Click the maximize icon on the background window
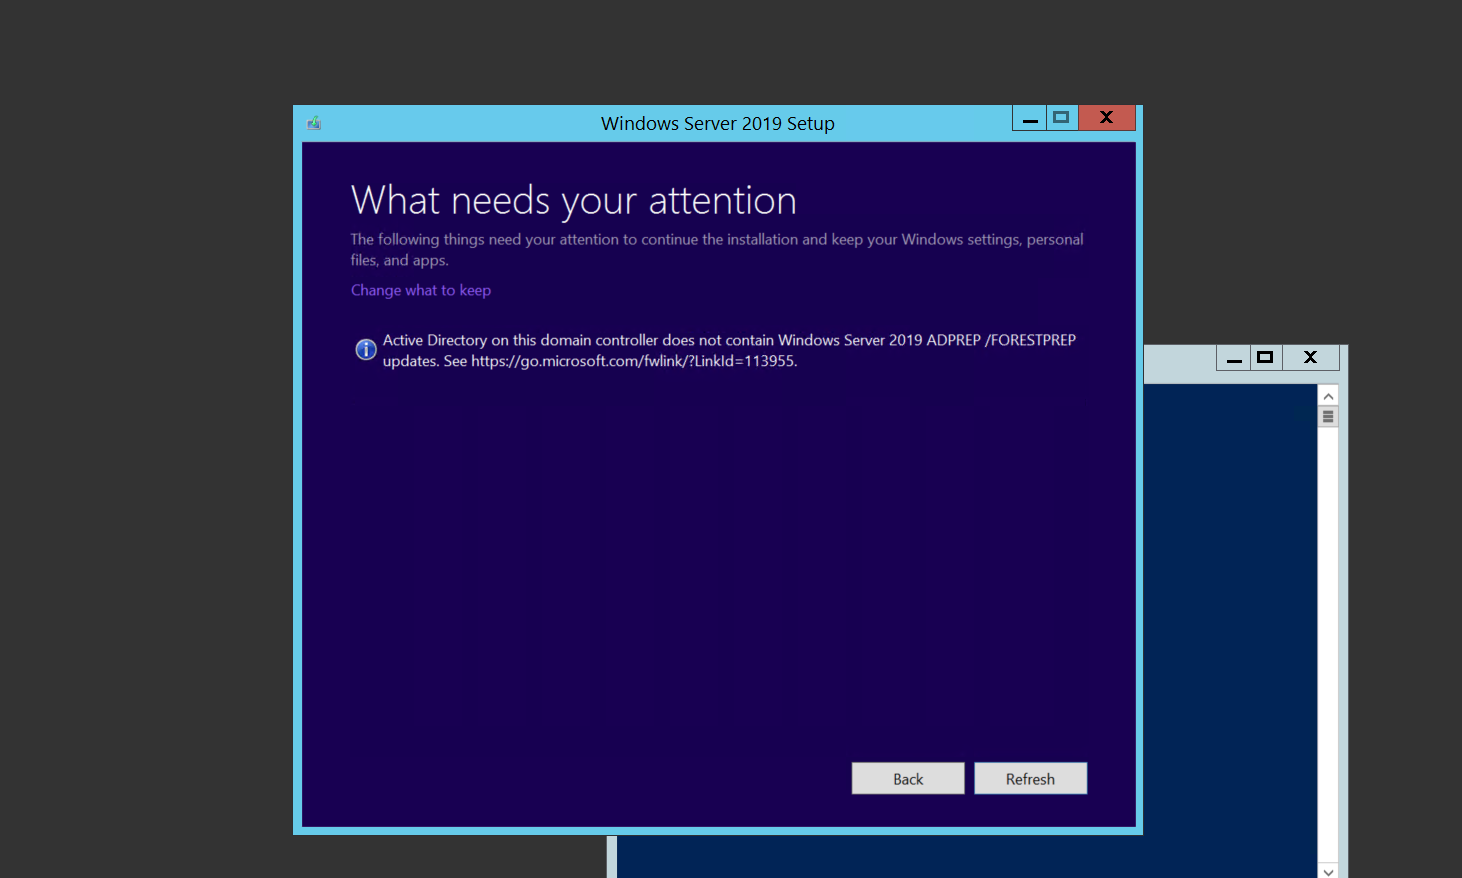Image resolution: width=1462 pixels, height=878 pixels. click(x=1265, y=357)
